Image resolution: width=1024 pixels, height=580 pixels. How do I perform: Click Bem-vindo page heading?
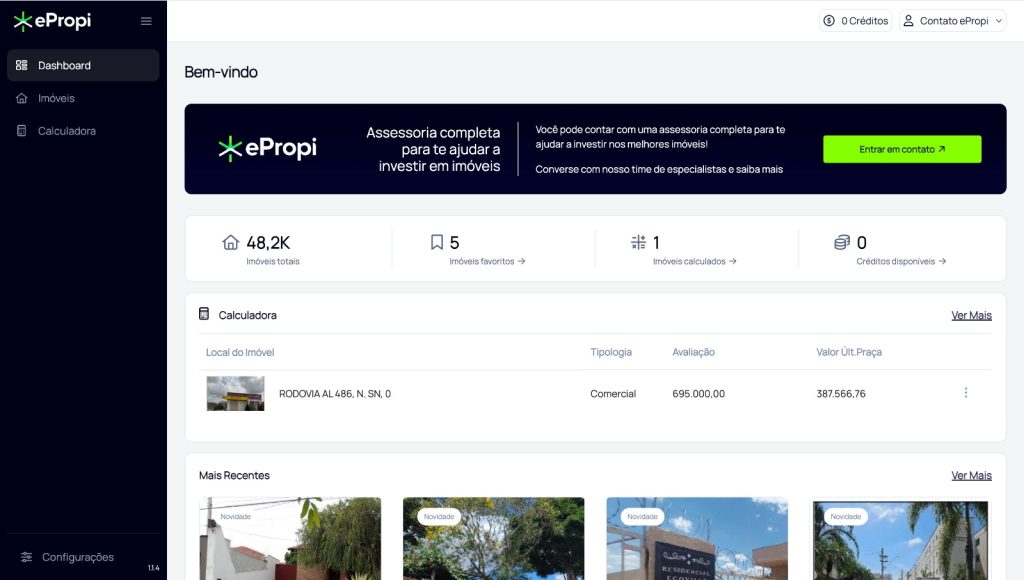pos(221,72)
